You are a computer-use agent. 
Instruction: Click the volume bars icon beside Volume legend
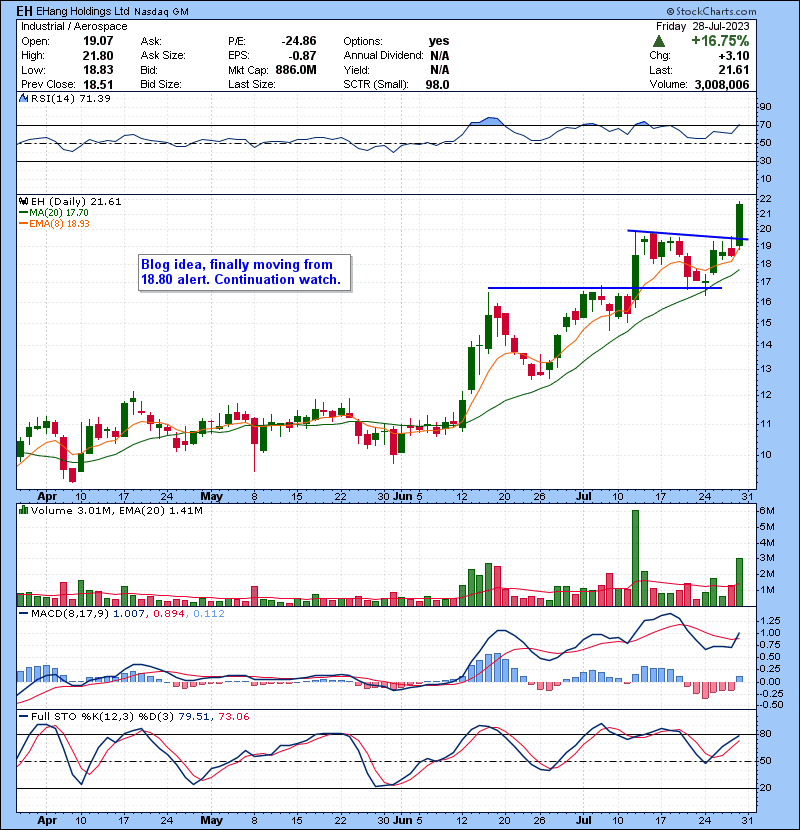coord(24,510)
